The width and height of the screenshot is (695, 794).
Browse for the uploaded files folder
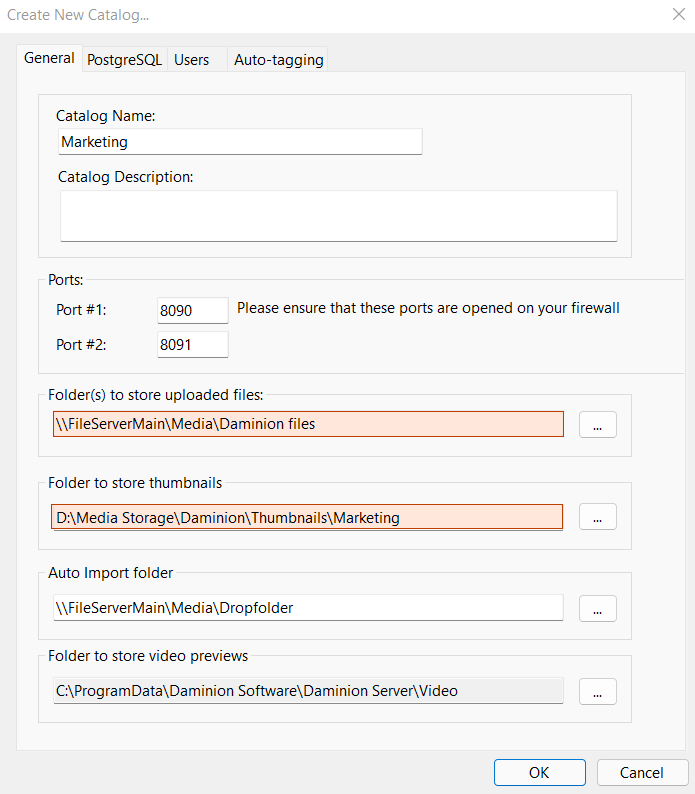(x=597, y=425)
